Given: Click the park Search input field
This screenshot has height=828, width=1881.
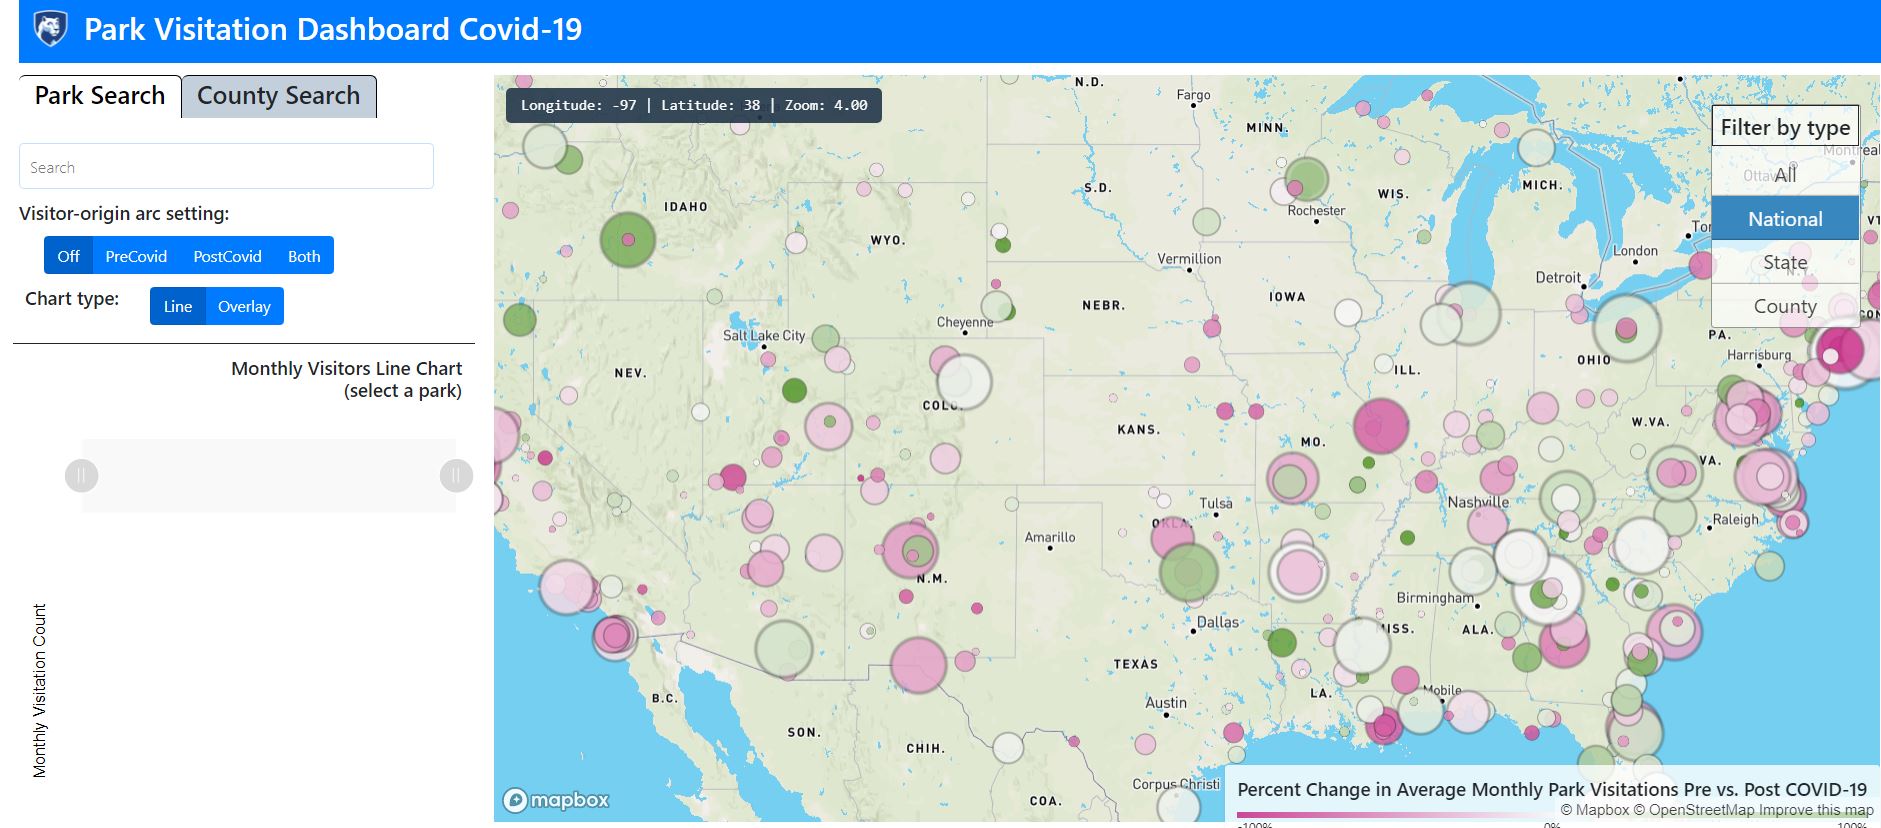Looking at the screenshot, I should (226, 167).
